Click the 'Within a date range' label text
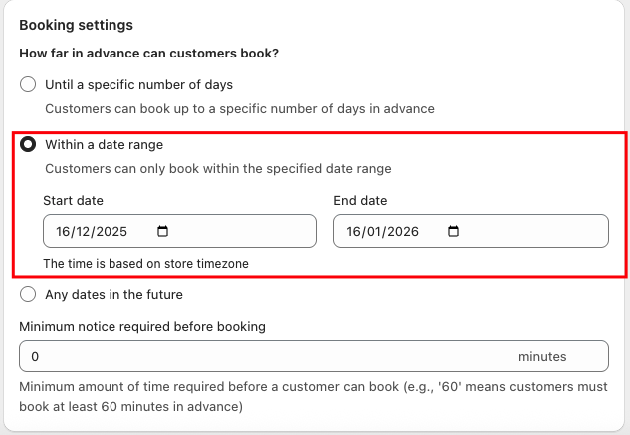The image size is (630, 435). (104, 144)
